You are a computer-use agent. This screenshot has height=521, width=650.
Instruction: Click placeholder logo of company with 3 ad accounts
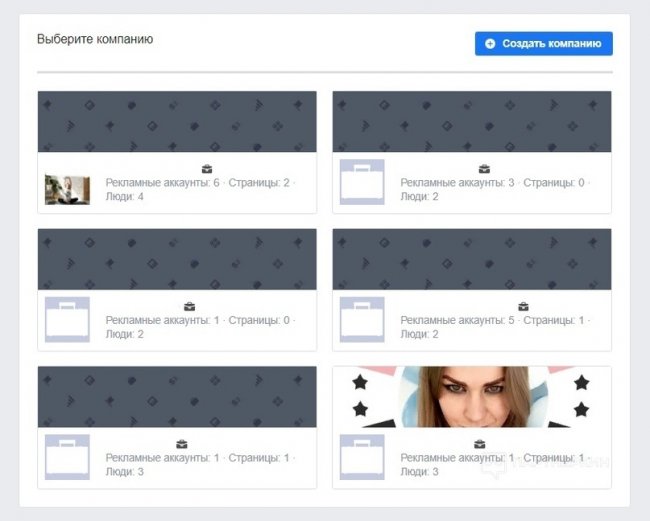click(361, 182)
